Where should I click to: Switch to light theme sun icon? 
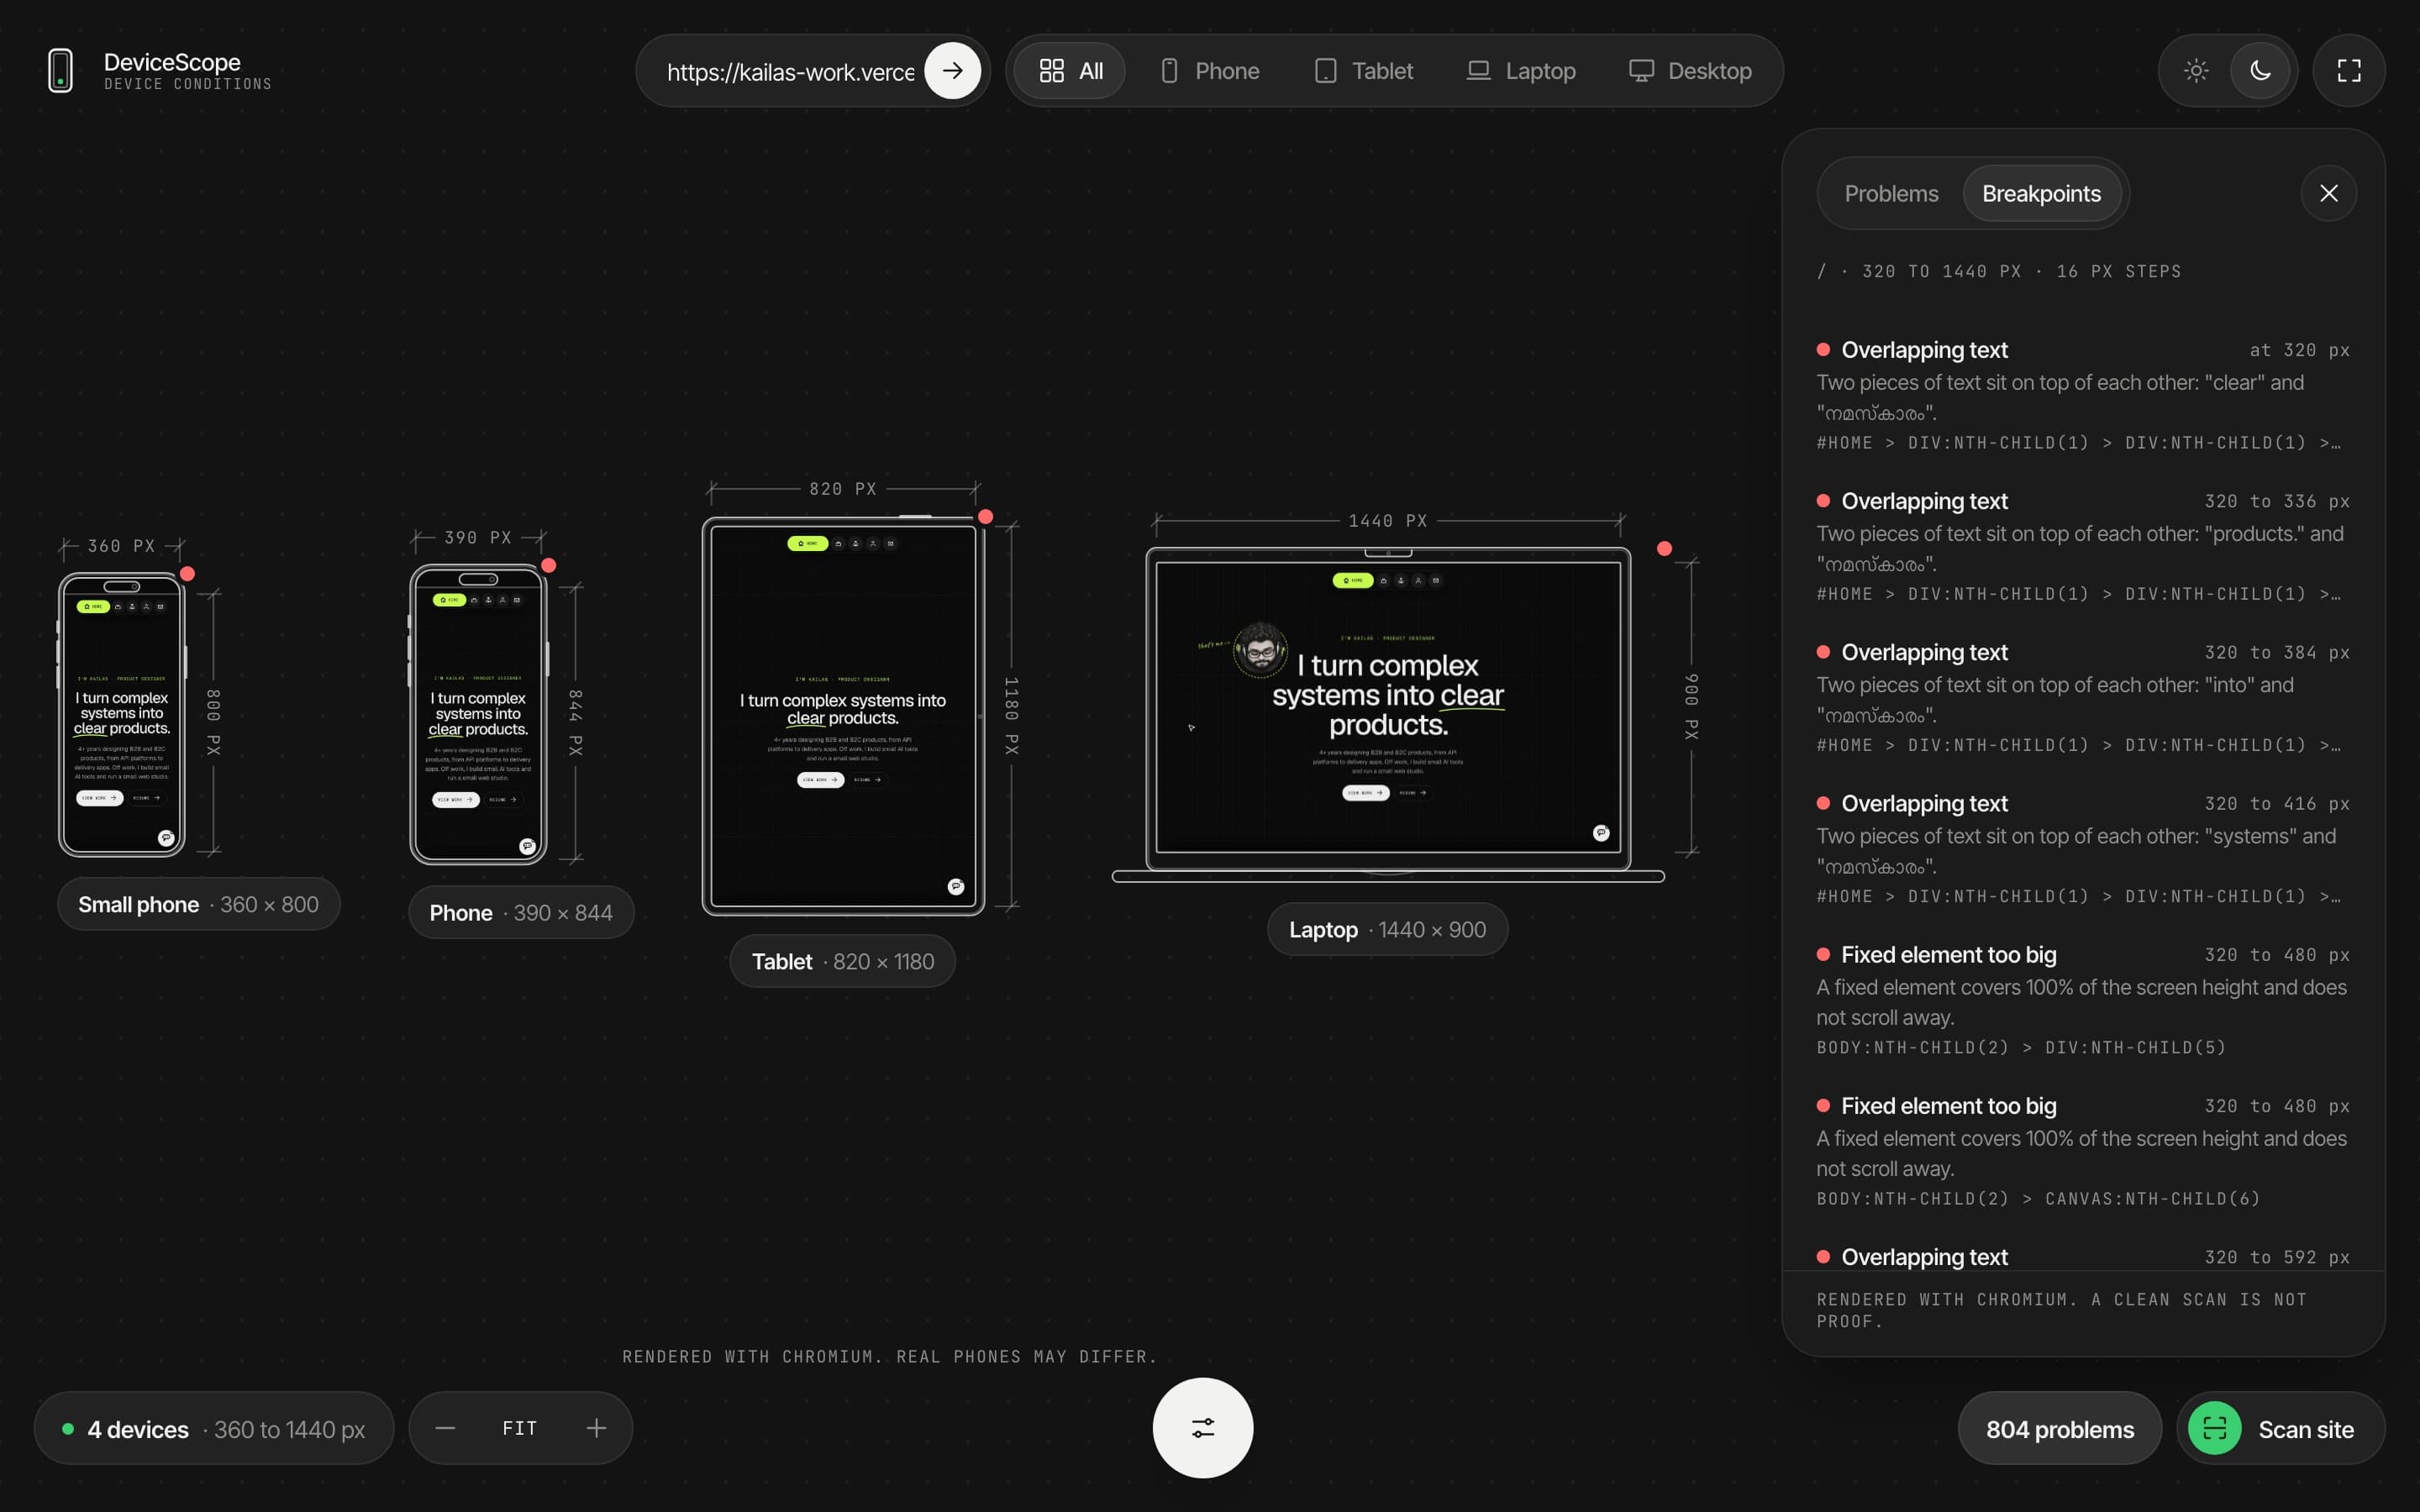(x=2196, y=71)
